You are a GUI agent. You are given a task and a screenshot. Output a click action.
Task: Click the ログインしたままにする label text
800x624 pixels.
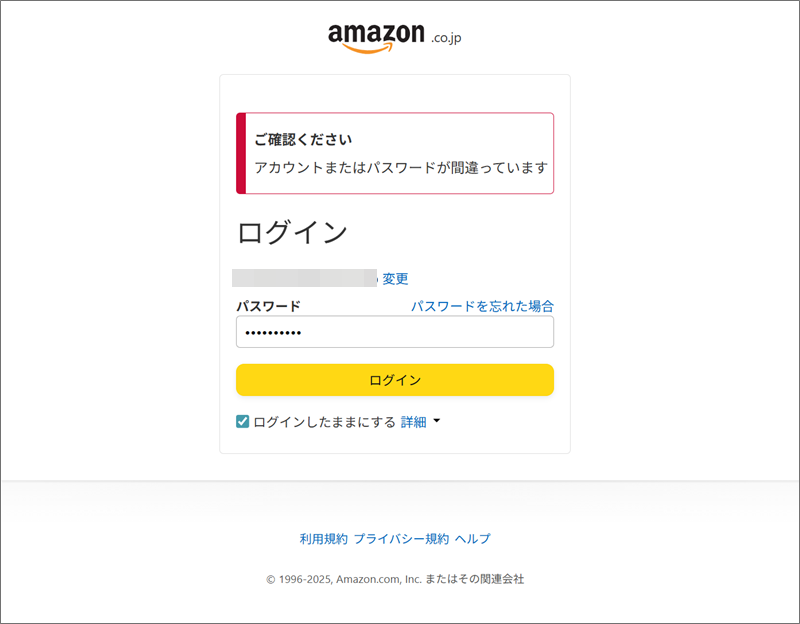click(324, 422)
